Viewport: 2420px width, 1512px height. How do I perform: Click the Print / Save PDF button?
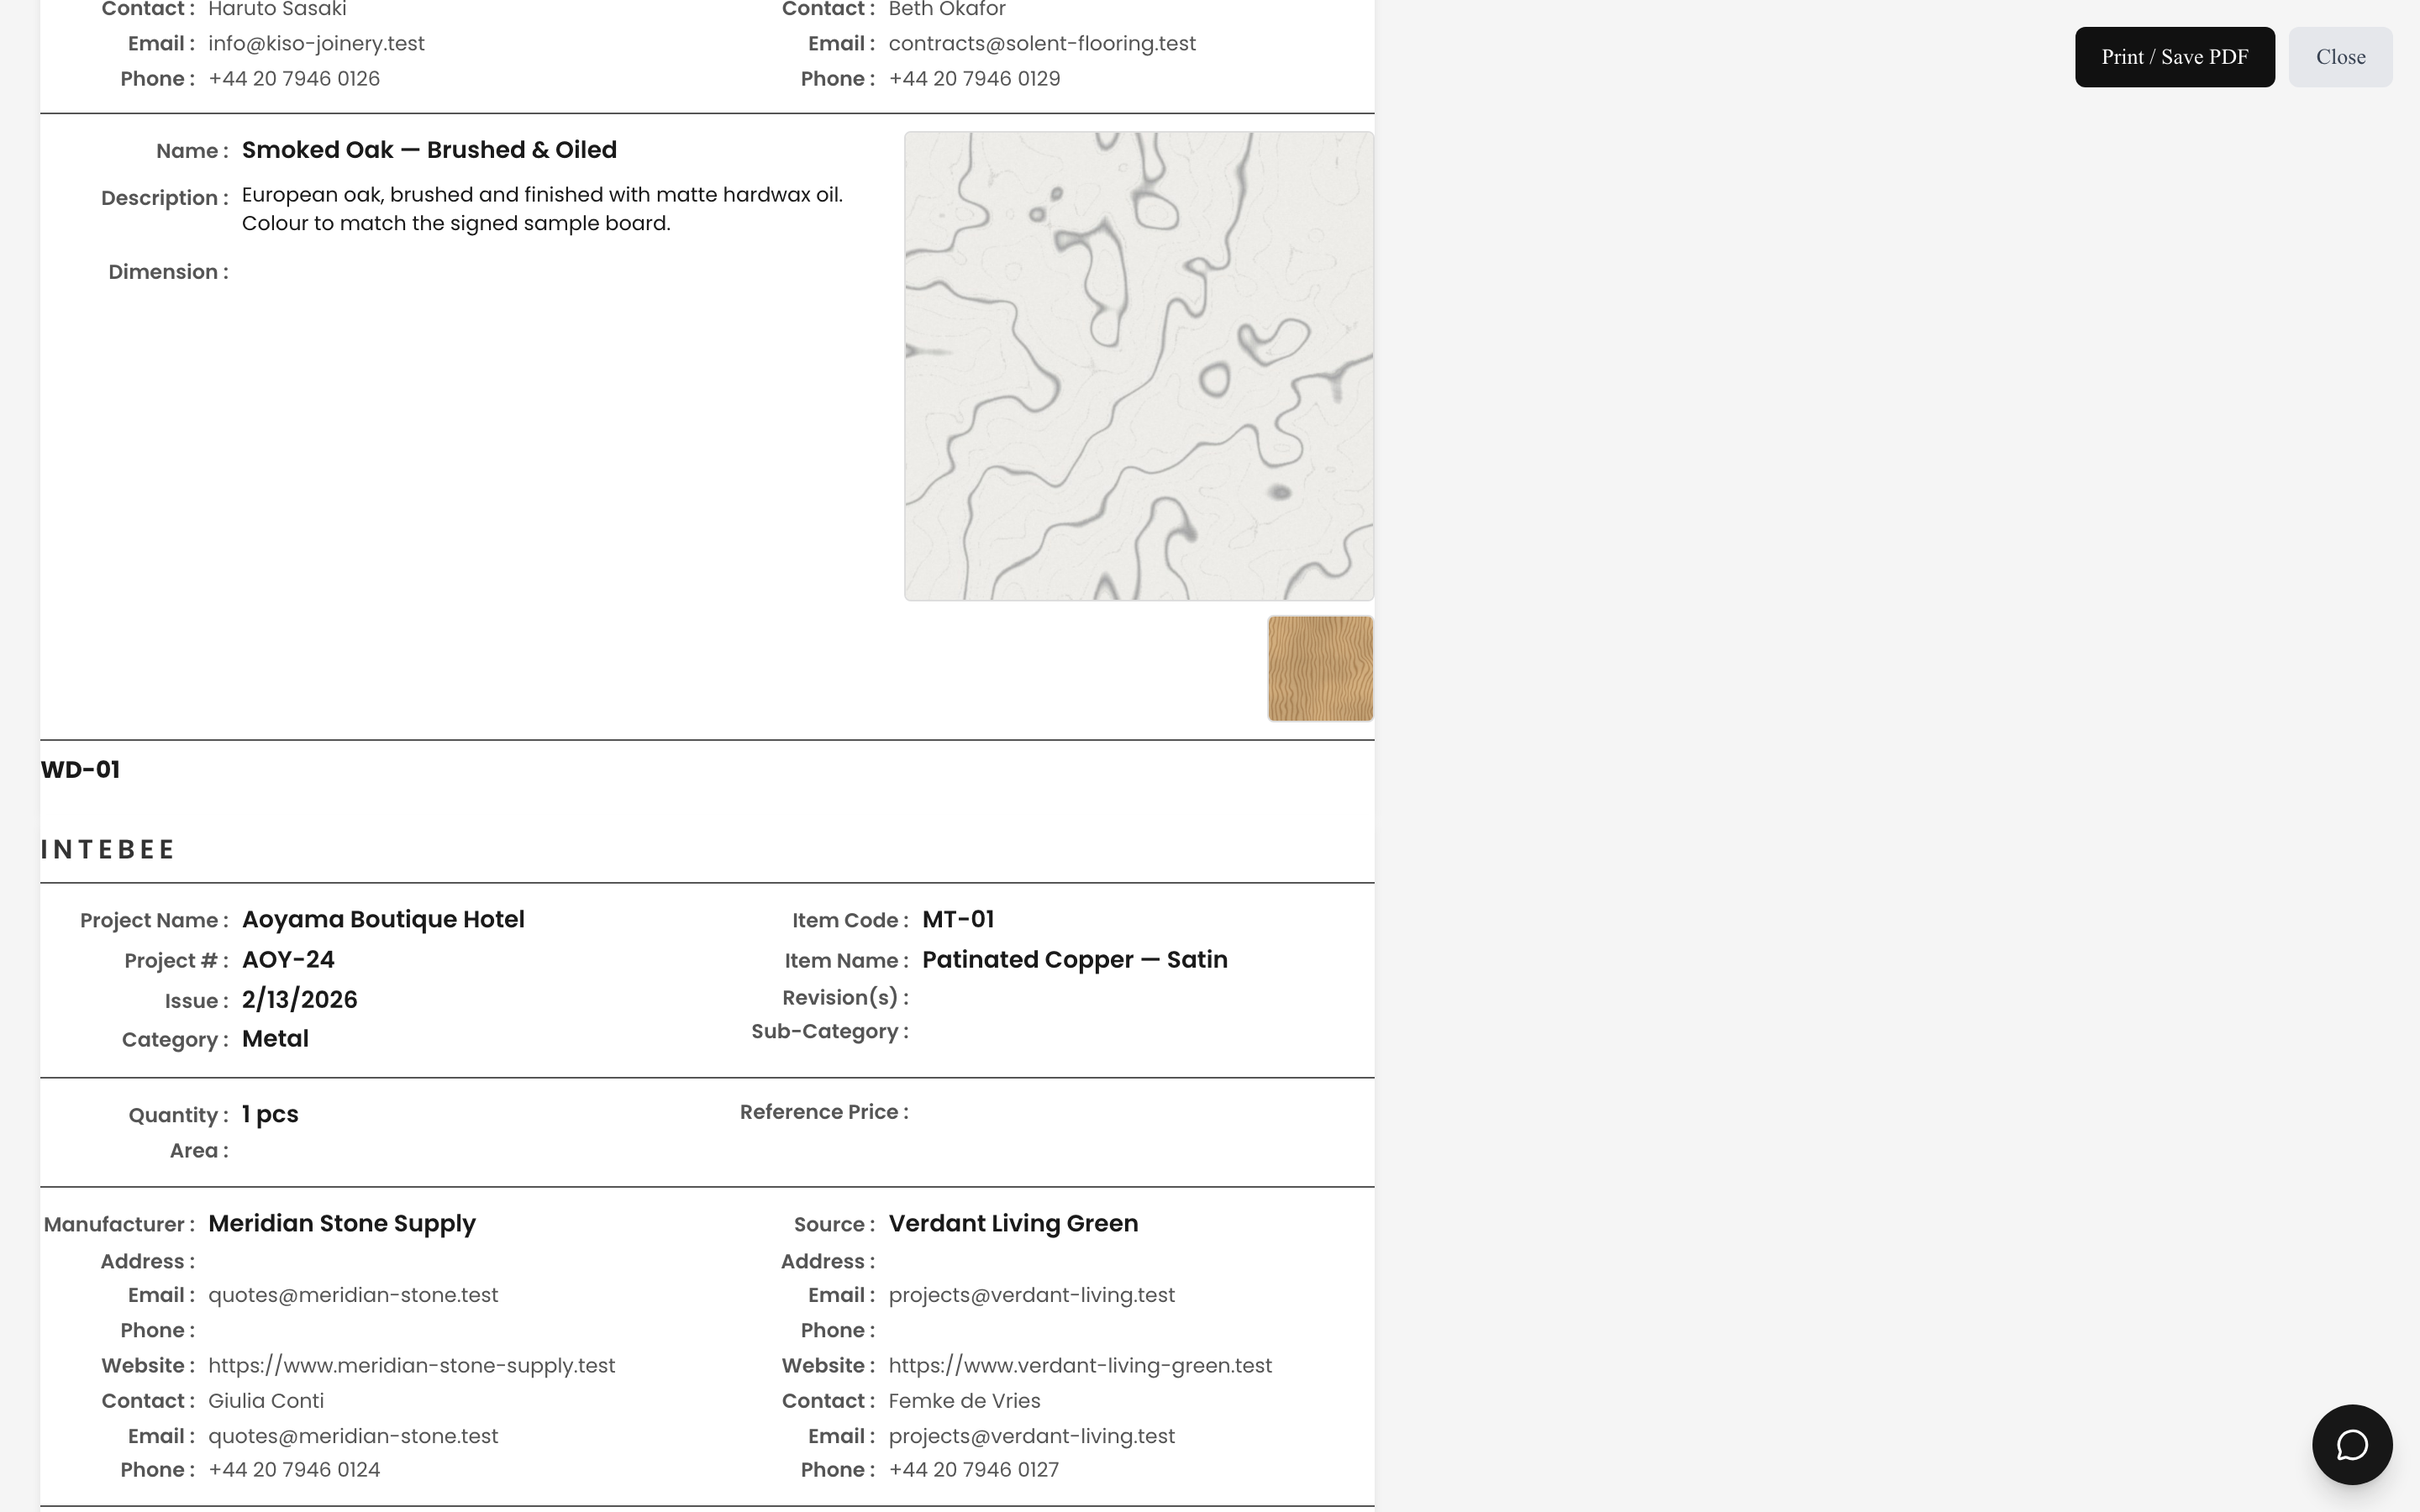coord(2174,57)
